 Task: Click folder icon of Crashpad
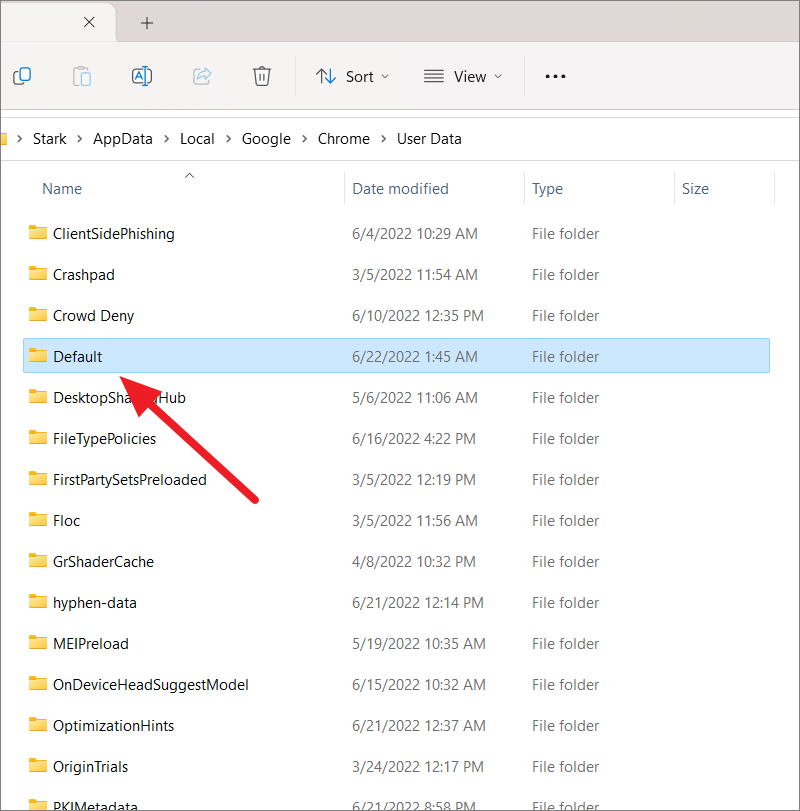[x=38, y=273]
